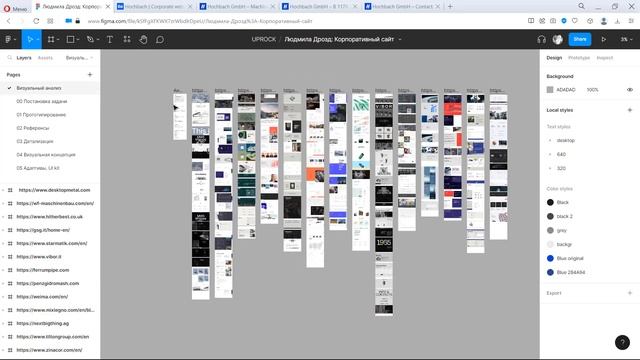640x360 pixels.
Task: Add a new local style
Action: coord(629,110)
